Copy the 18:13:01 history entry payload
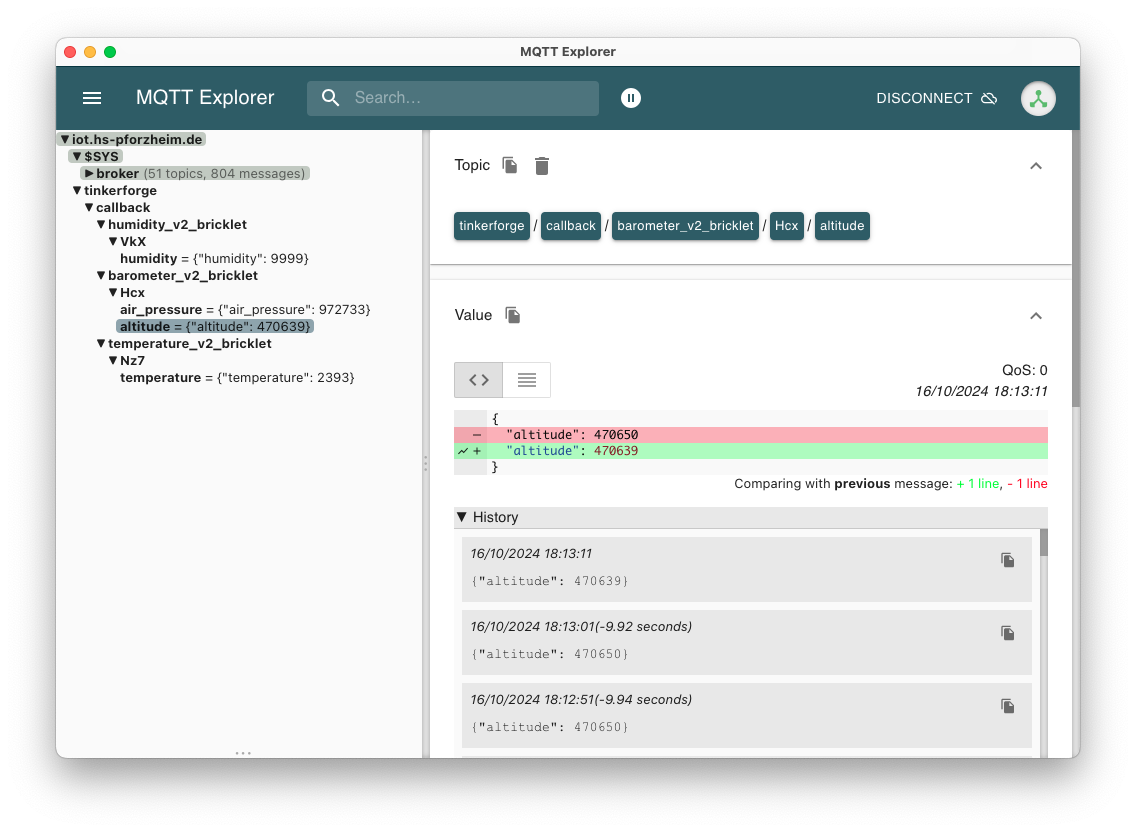 coord(1007,633)
